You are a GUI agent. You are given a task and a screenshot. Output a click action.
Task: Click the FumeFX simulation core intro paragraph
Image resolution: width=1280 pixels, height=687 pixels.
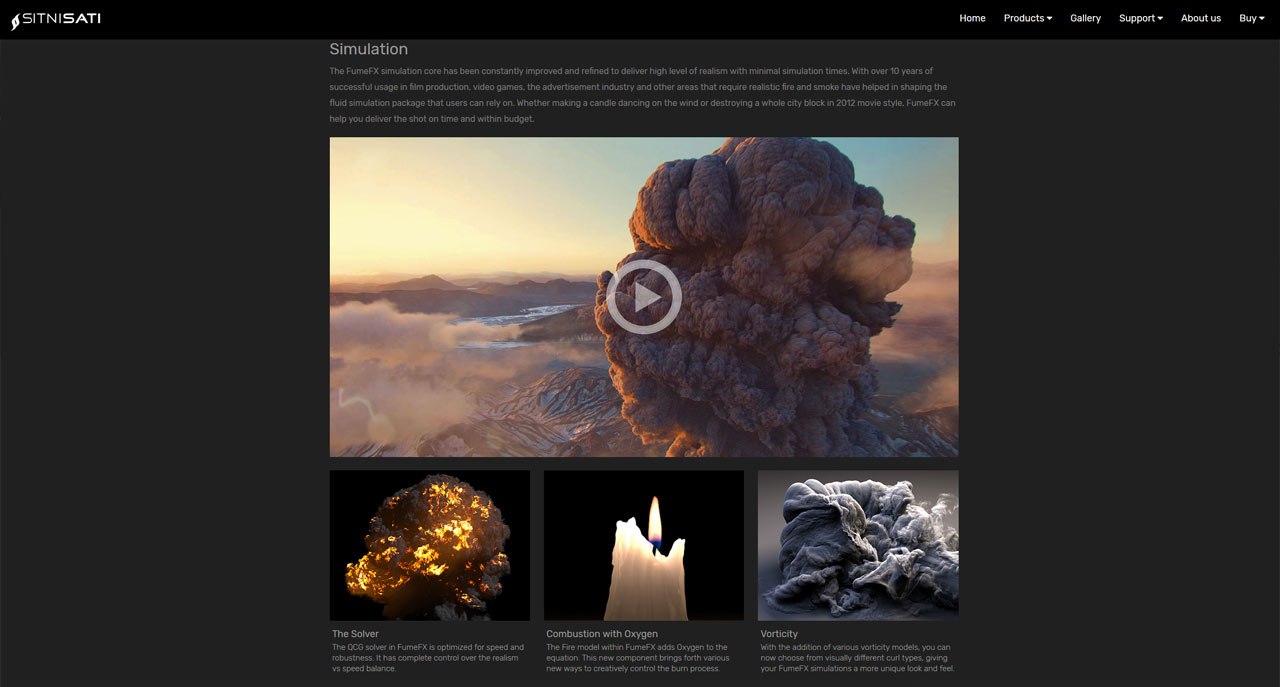coord(643,95)
